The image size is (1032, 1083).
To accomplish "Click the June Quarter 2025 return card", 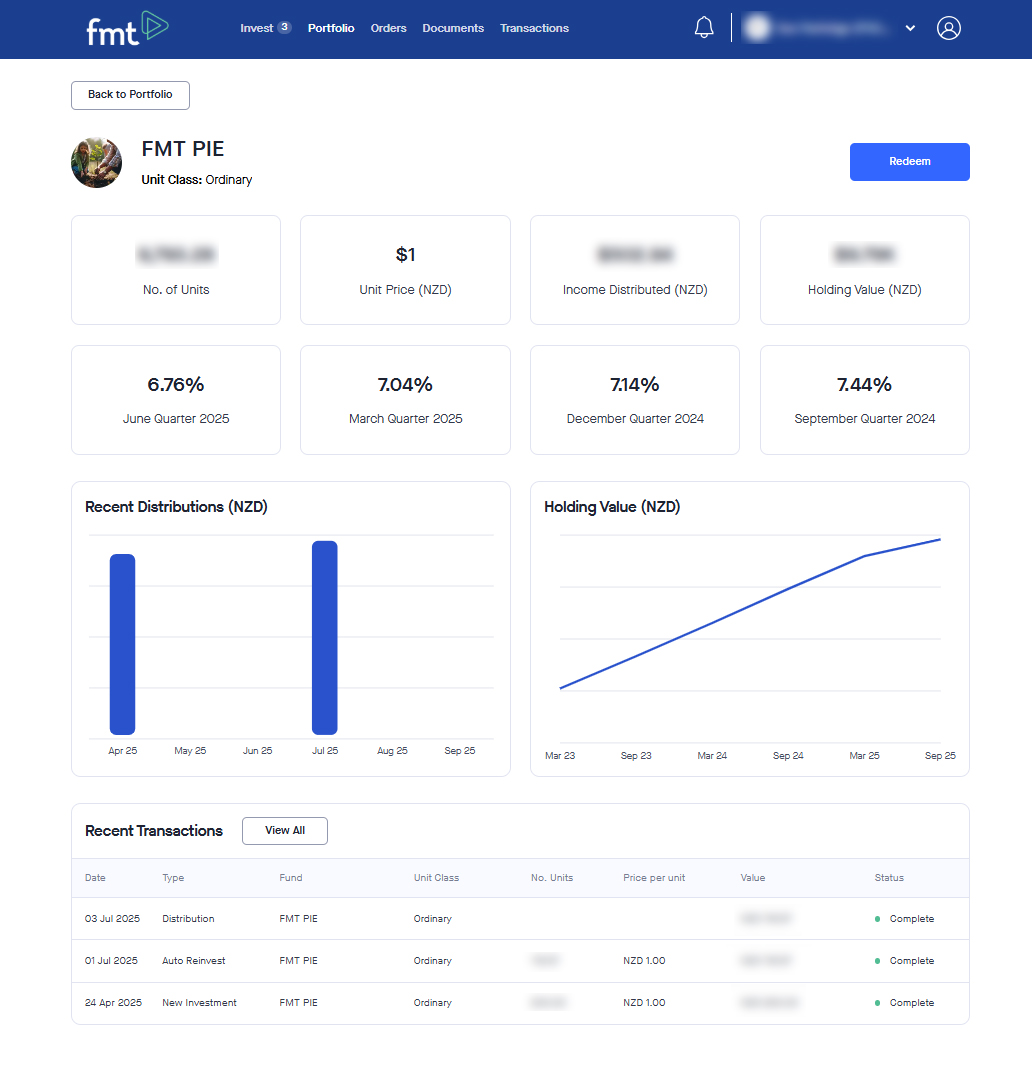I will [x=176, y=400].
